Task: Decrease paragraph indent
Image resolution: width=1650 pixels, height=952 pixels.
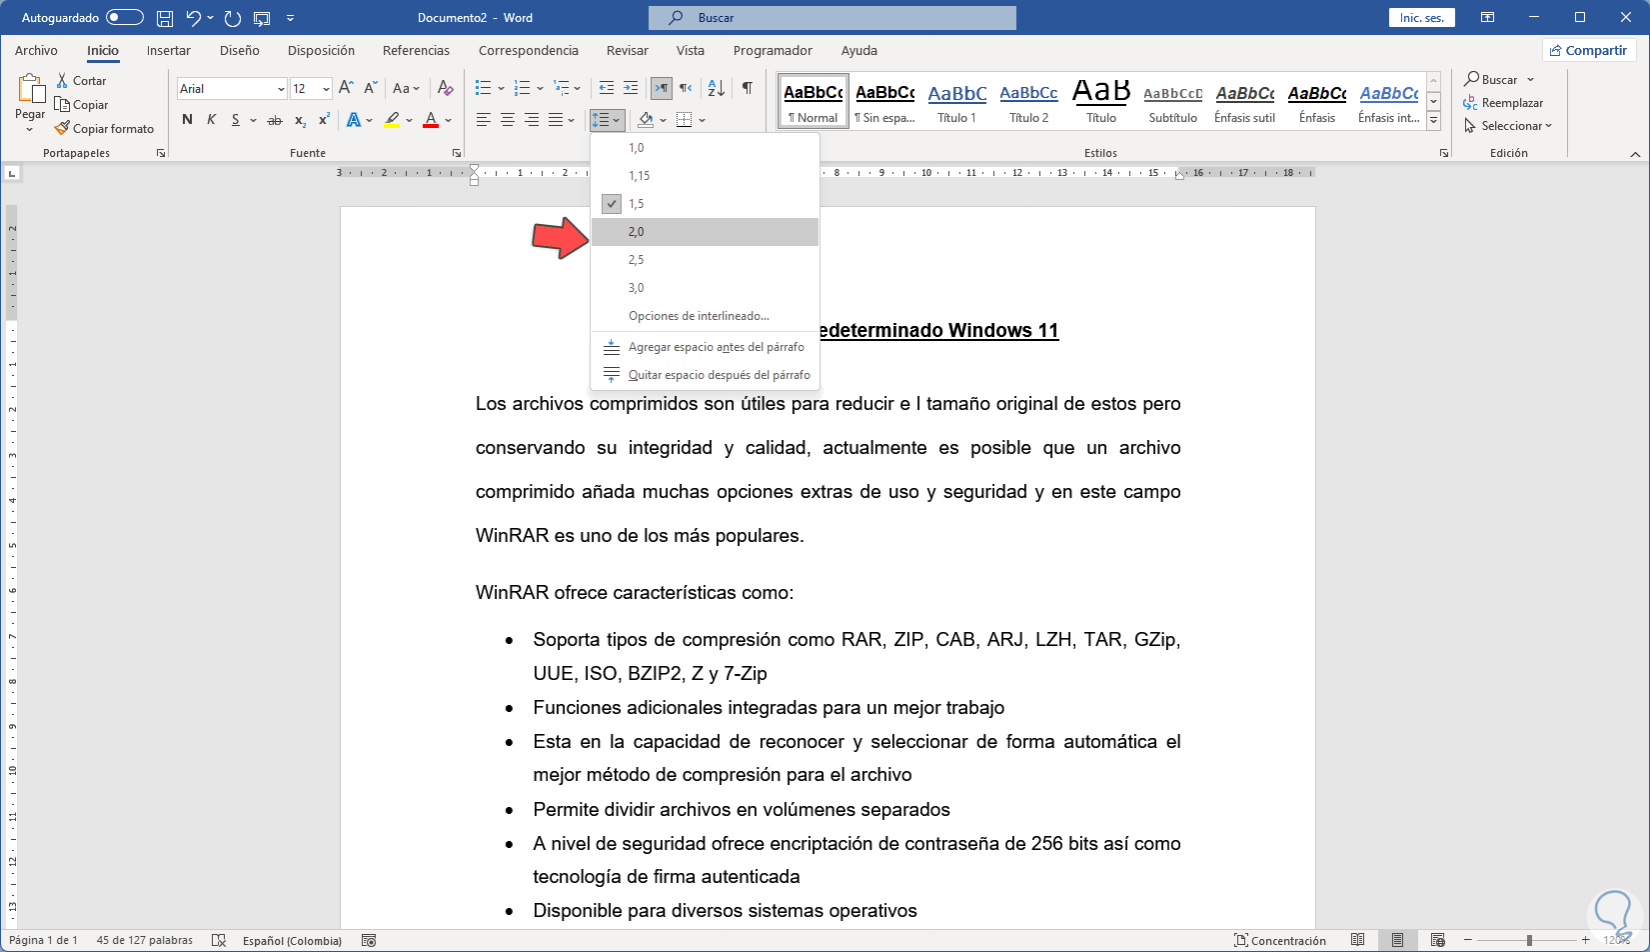Action: pyautogui.click(x=606, y=88)
